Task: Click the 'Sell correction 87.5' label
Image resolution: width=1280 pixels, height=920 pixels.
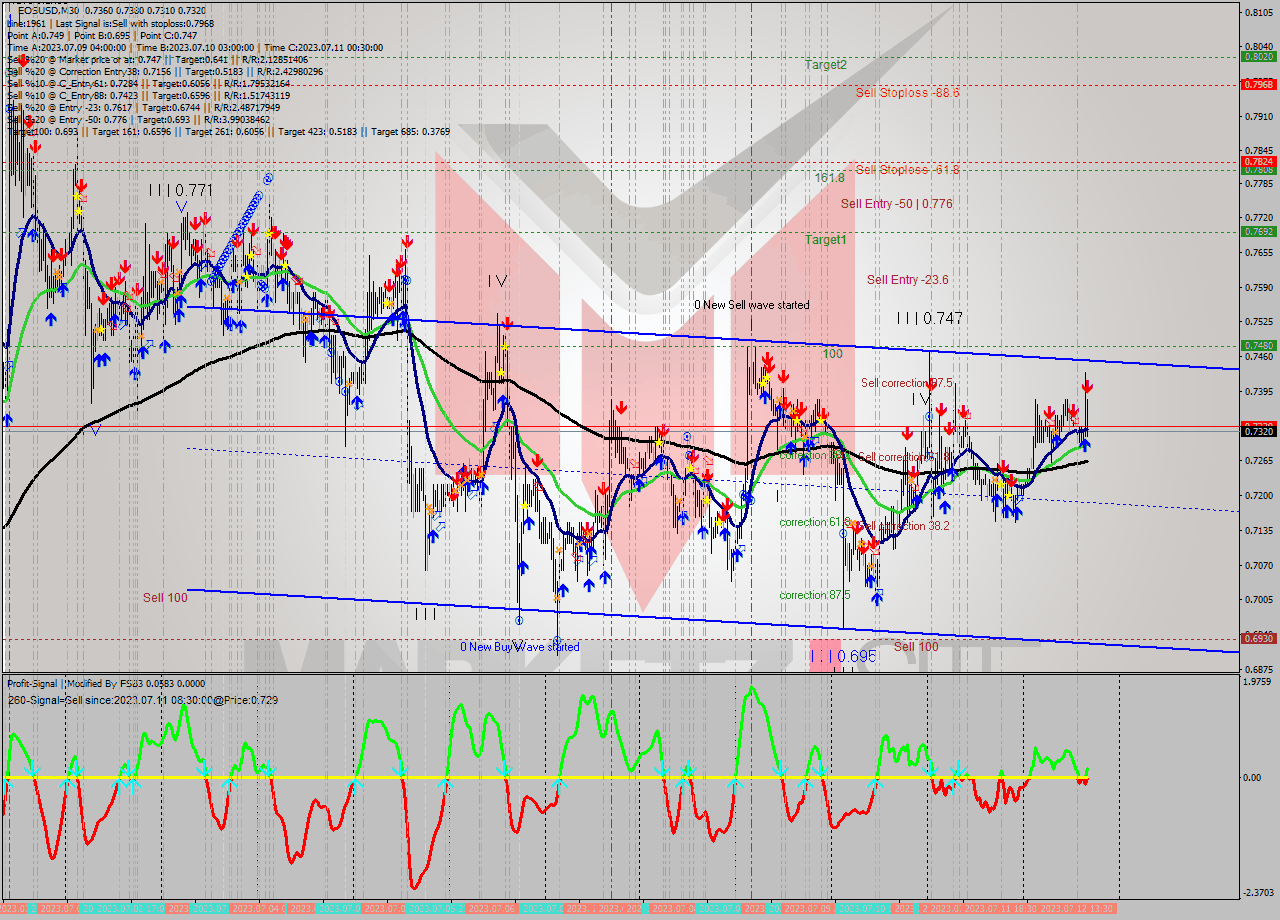Action: (906, 383)
